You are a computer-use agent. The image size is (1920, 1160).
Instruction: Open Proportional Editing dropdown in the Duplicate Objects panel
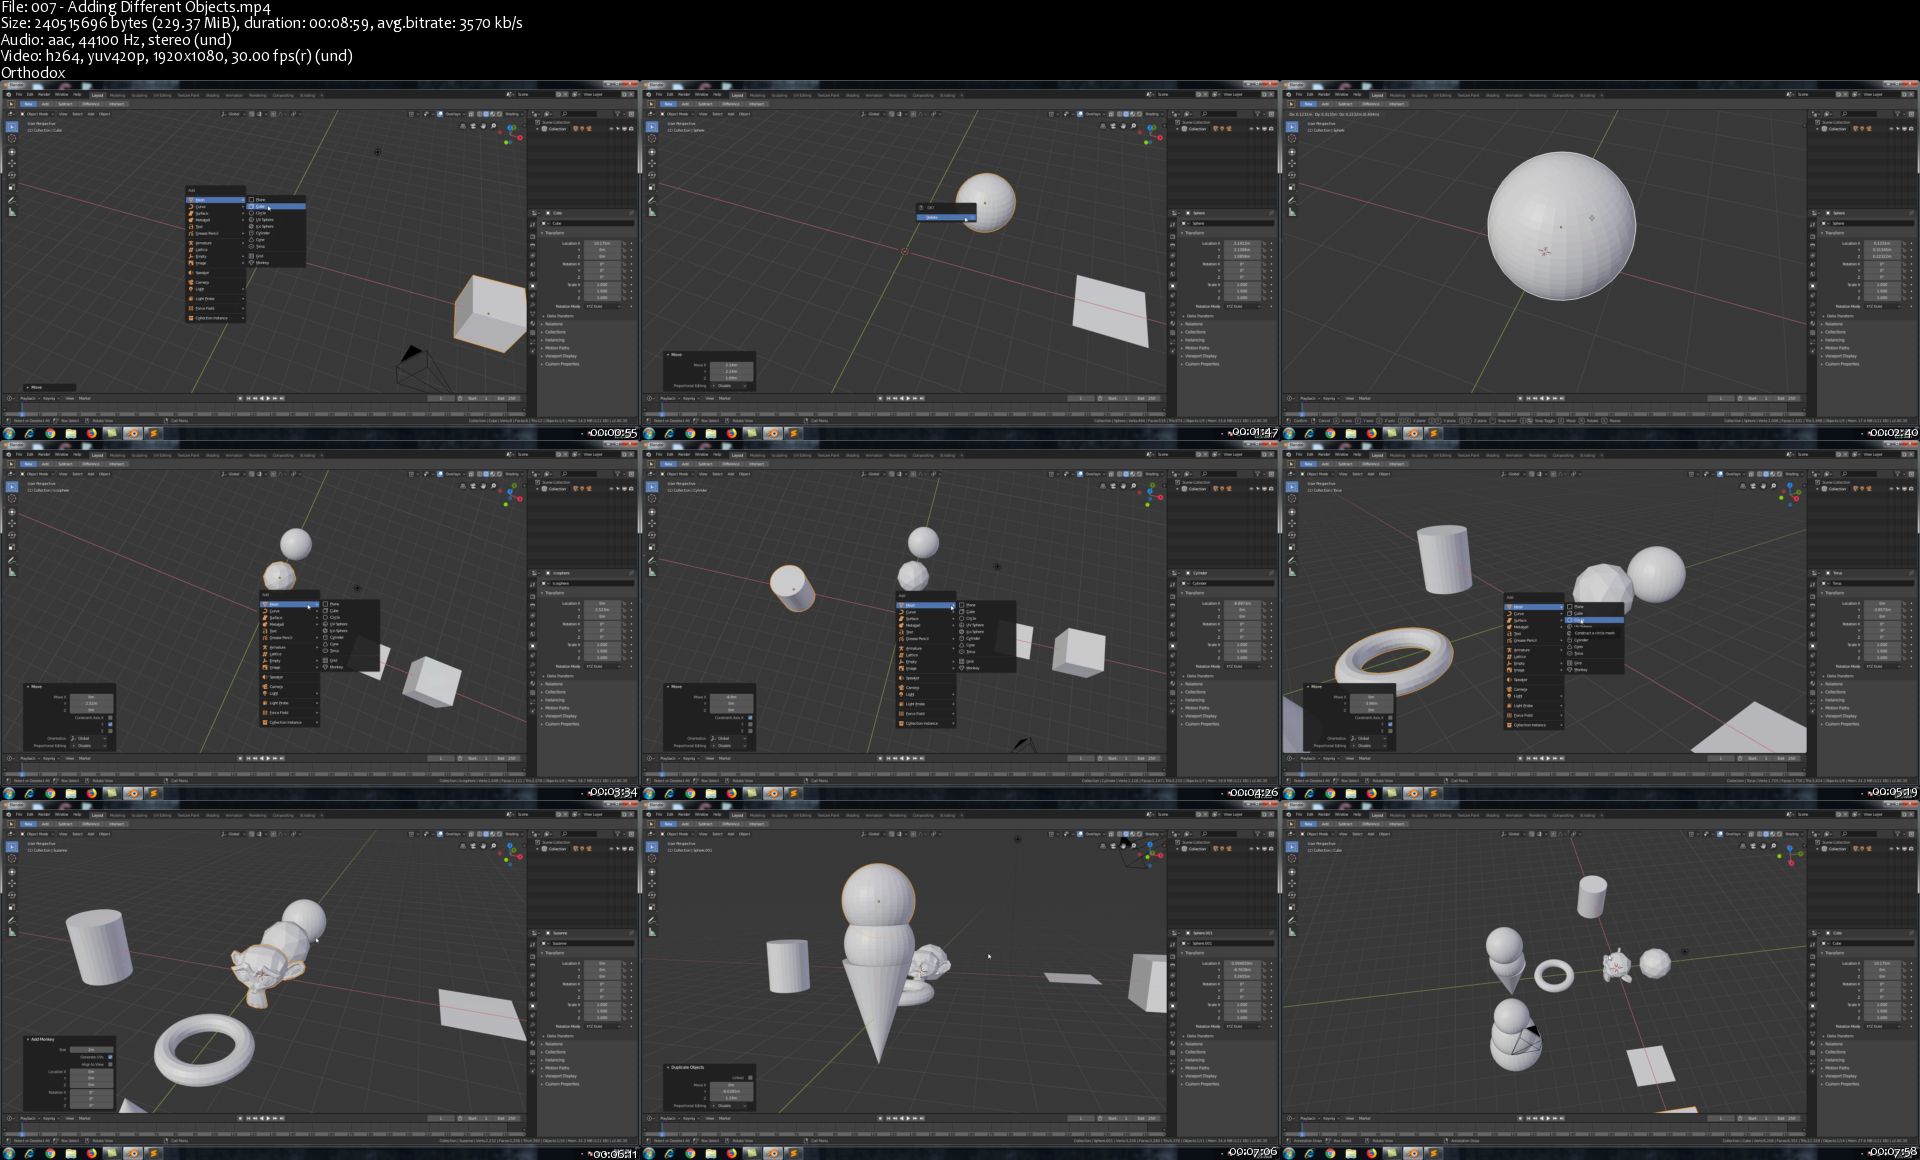(x=730, y=1106)
